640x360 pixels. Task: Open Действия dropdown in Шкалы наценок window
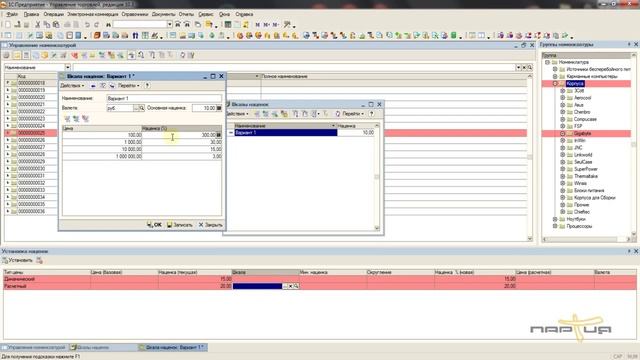coord(238,114)
